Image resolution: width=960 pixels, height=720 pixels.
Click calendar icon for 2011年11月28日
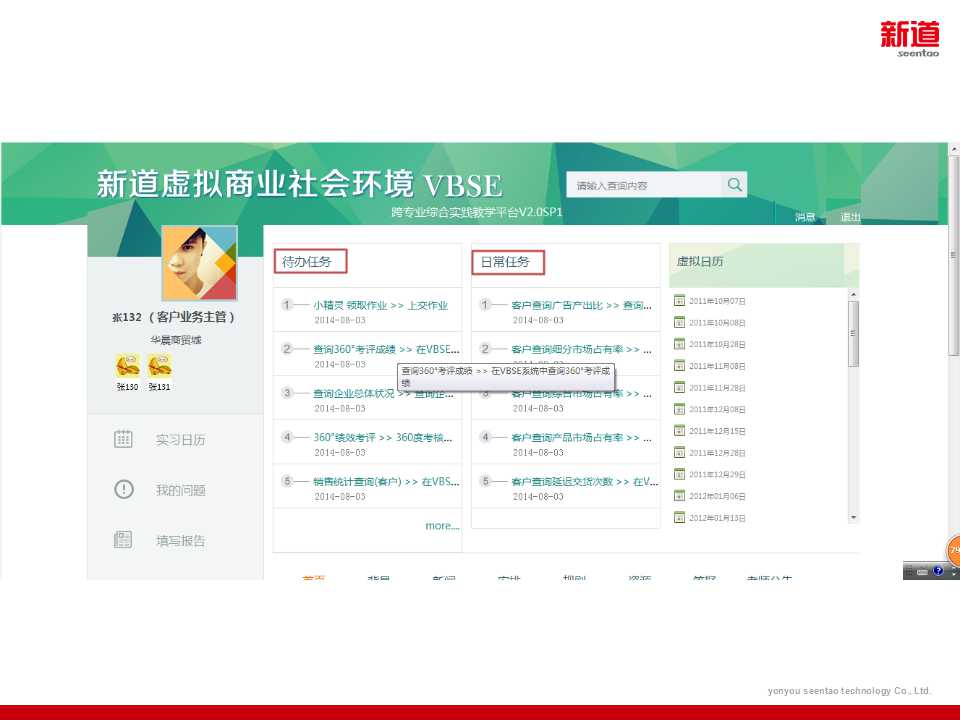coord(679,387)
